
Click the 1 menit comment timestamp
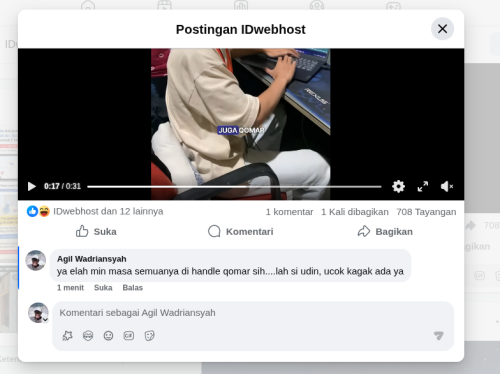70,288
